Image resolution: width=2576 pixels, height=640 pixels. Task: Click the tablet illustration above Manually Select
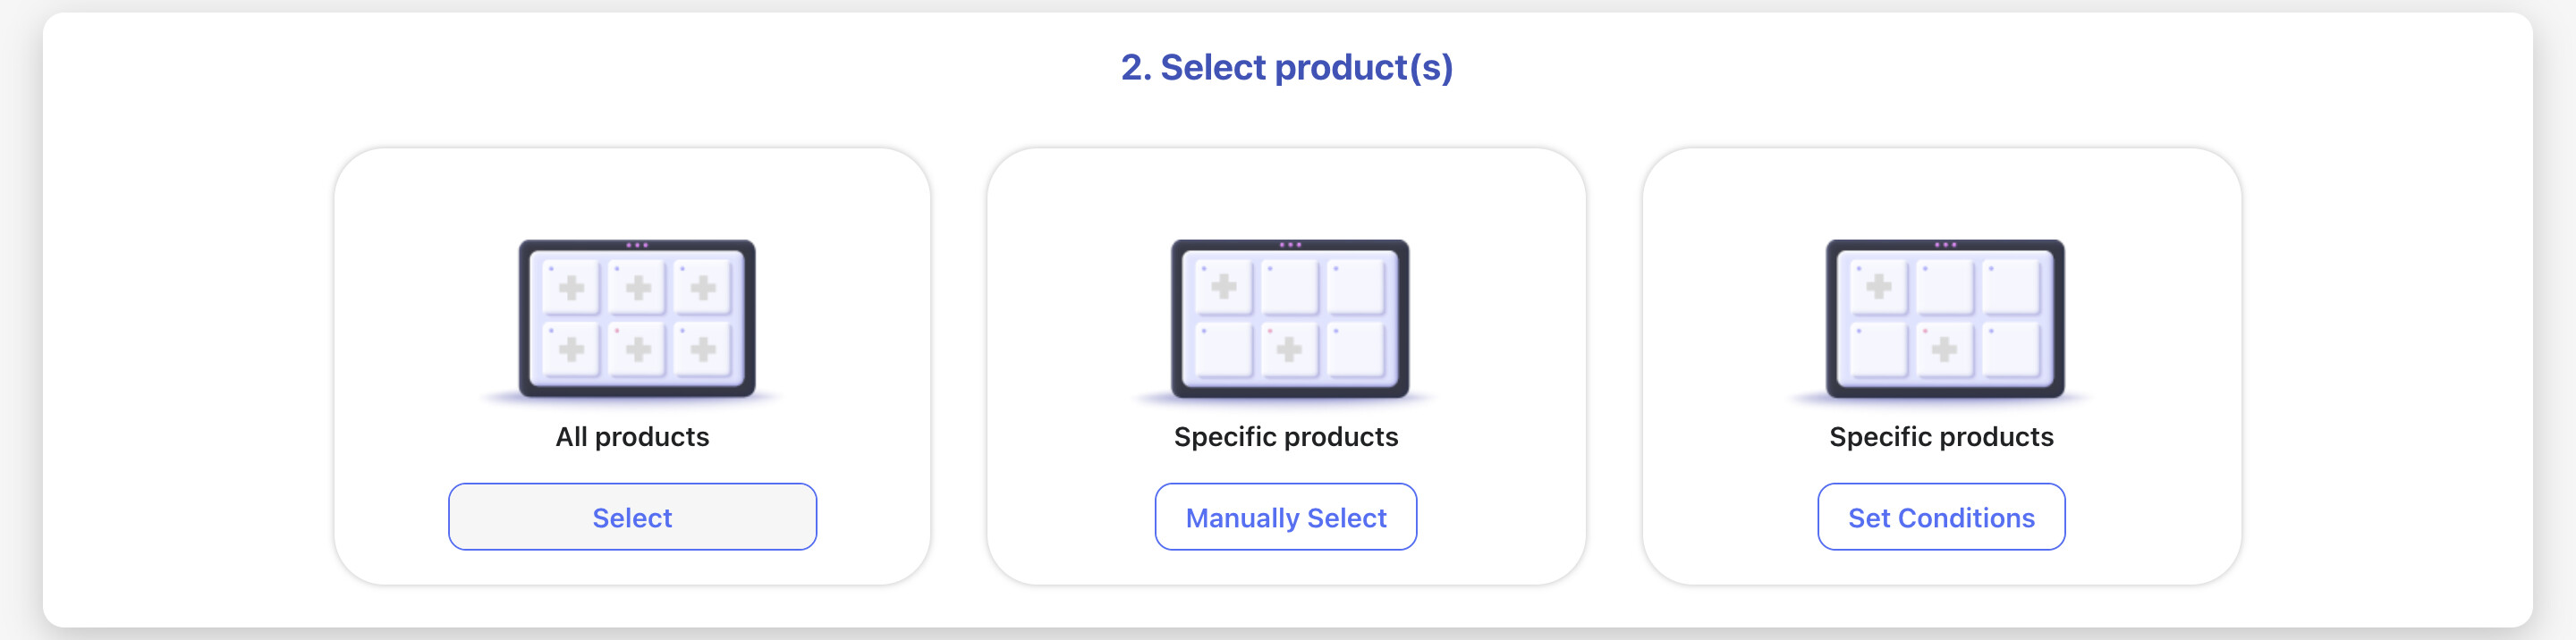click(1290, 318)
